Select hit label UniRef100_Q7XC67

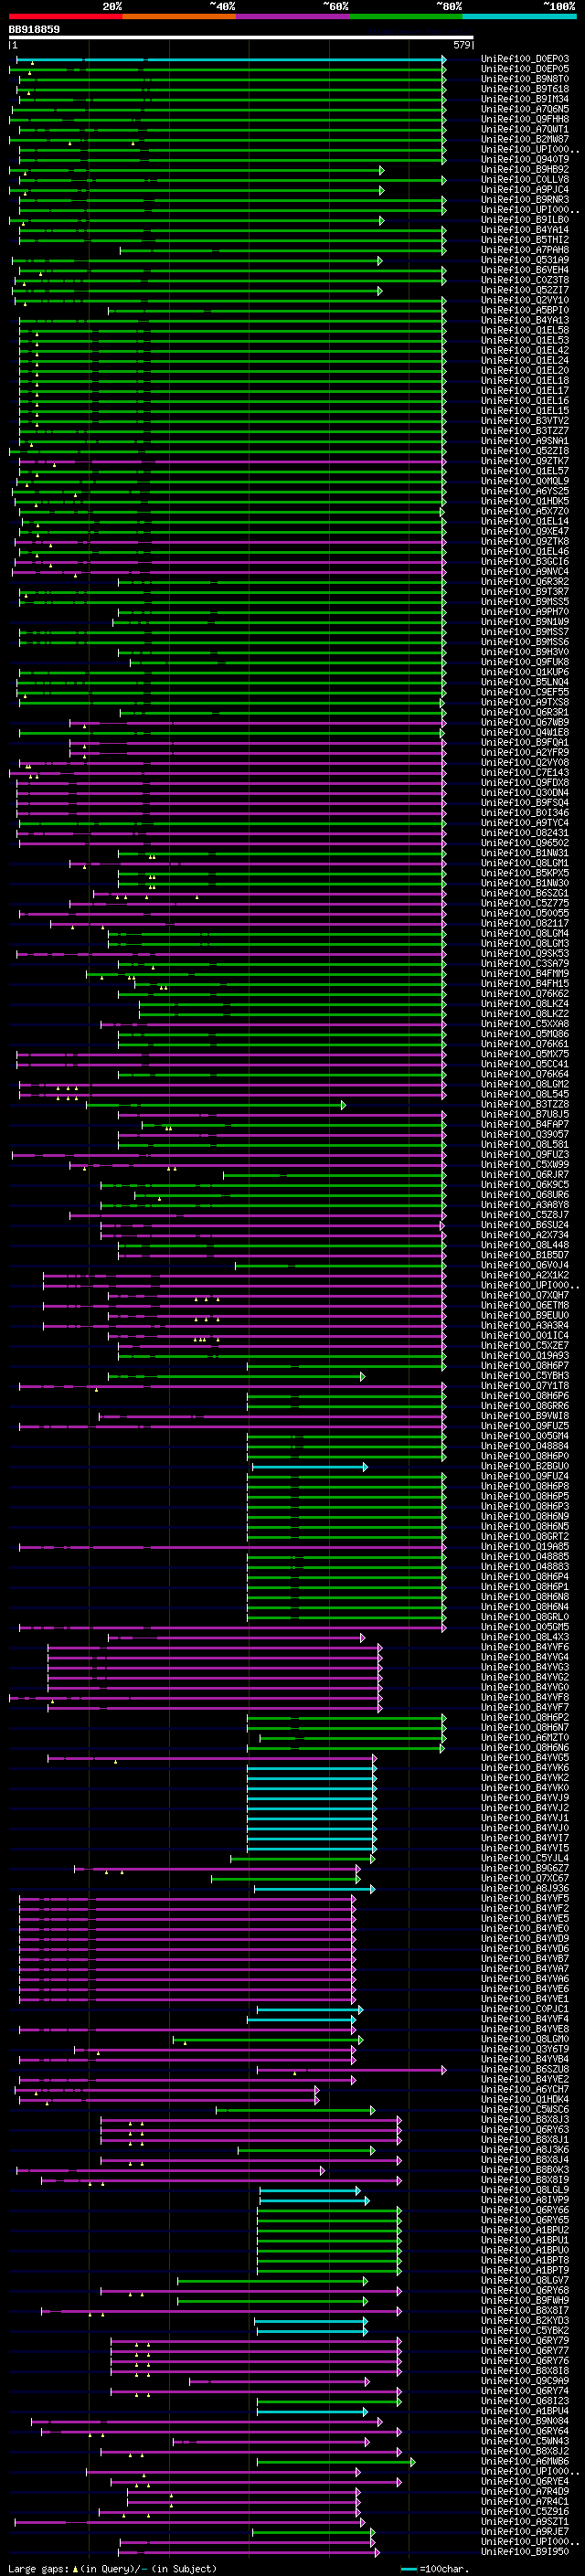click(x=525, y=1879)
